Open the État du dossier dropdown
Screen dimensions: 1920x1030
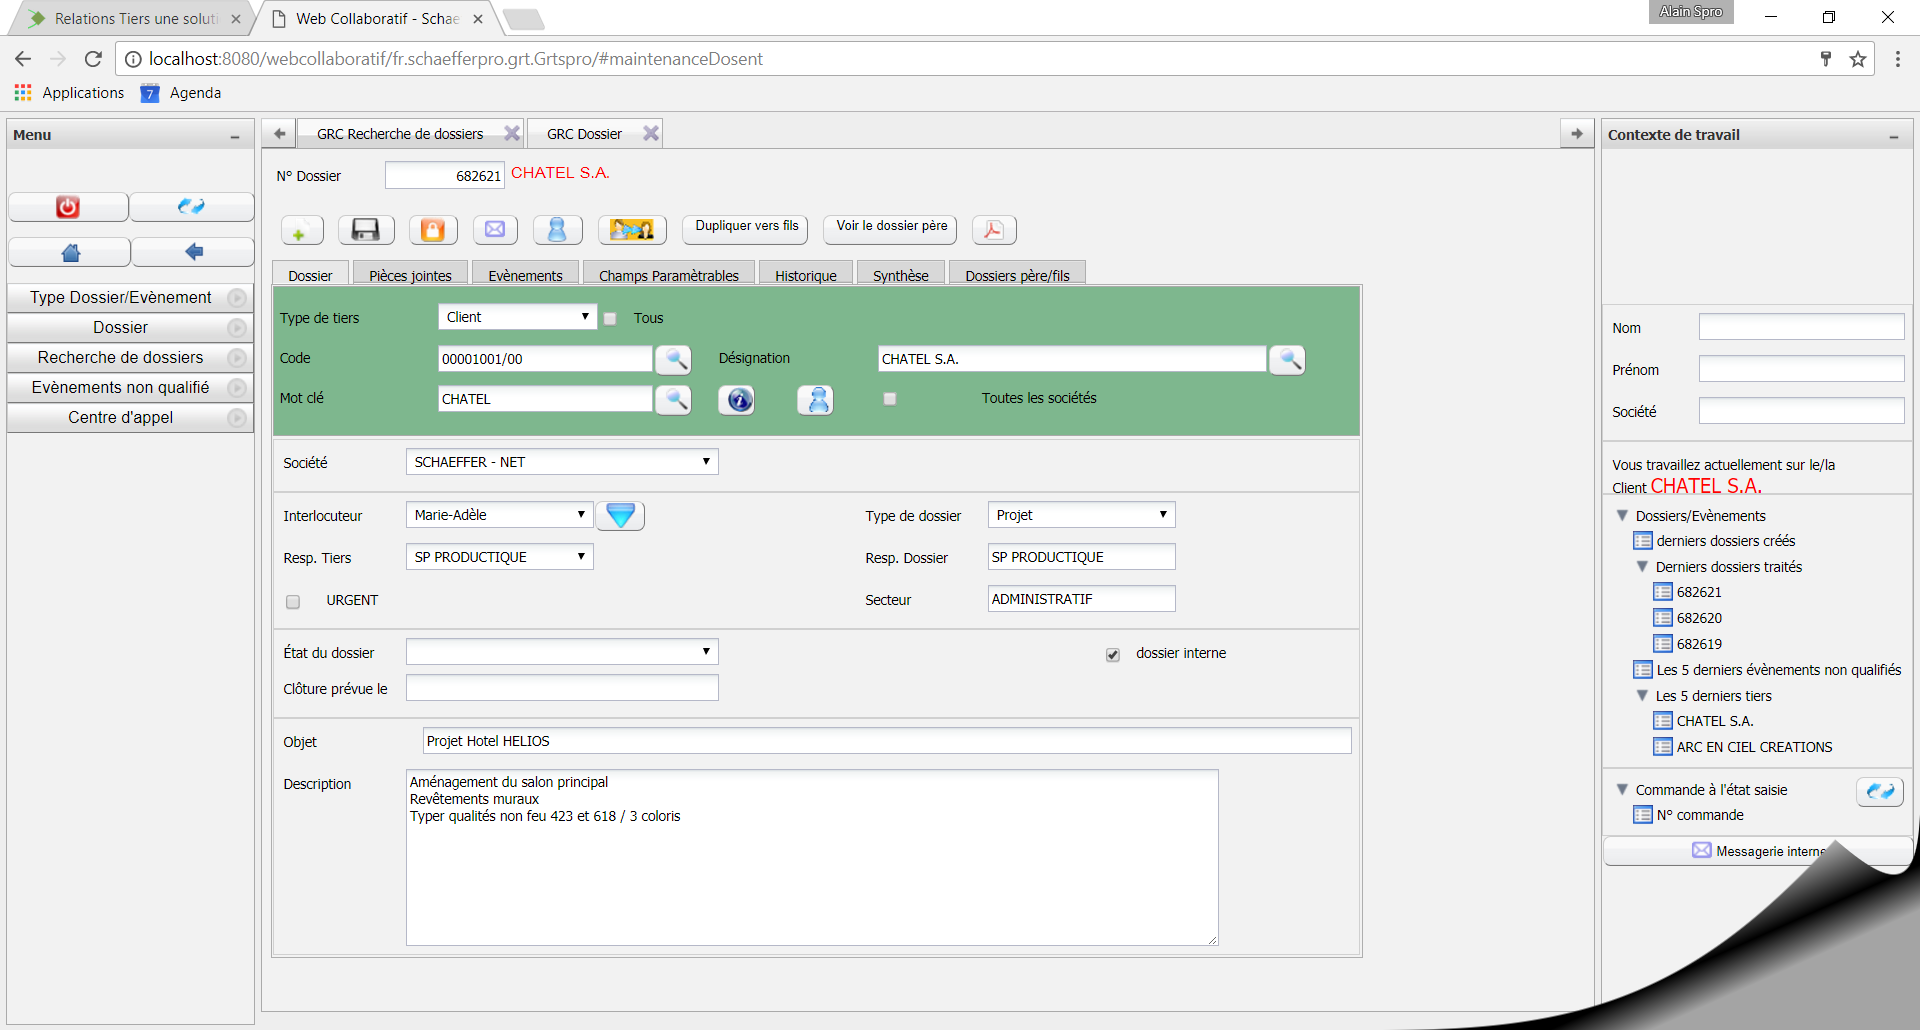pyautogui.click(x=561, y=651)
